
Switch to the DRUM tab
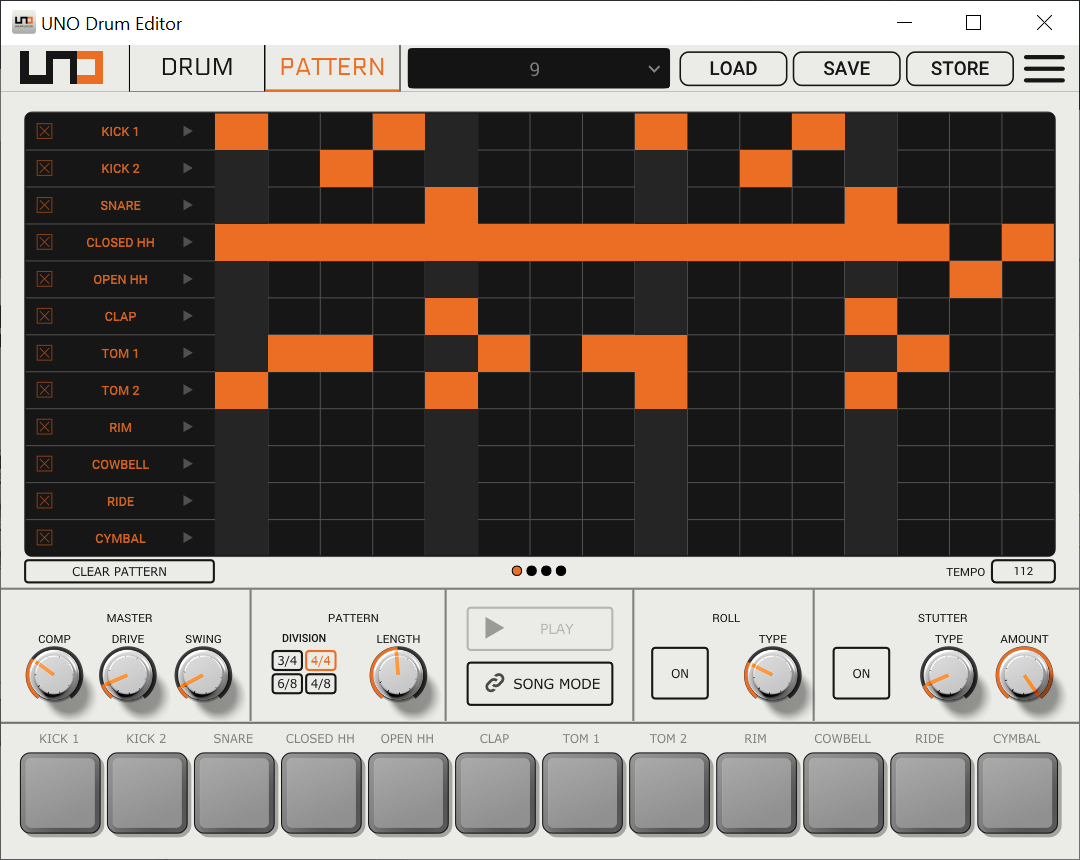click(x=196, y=67)
